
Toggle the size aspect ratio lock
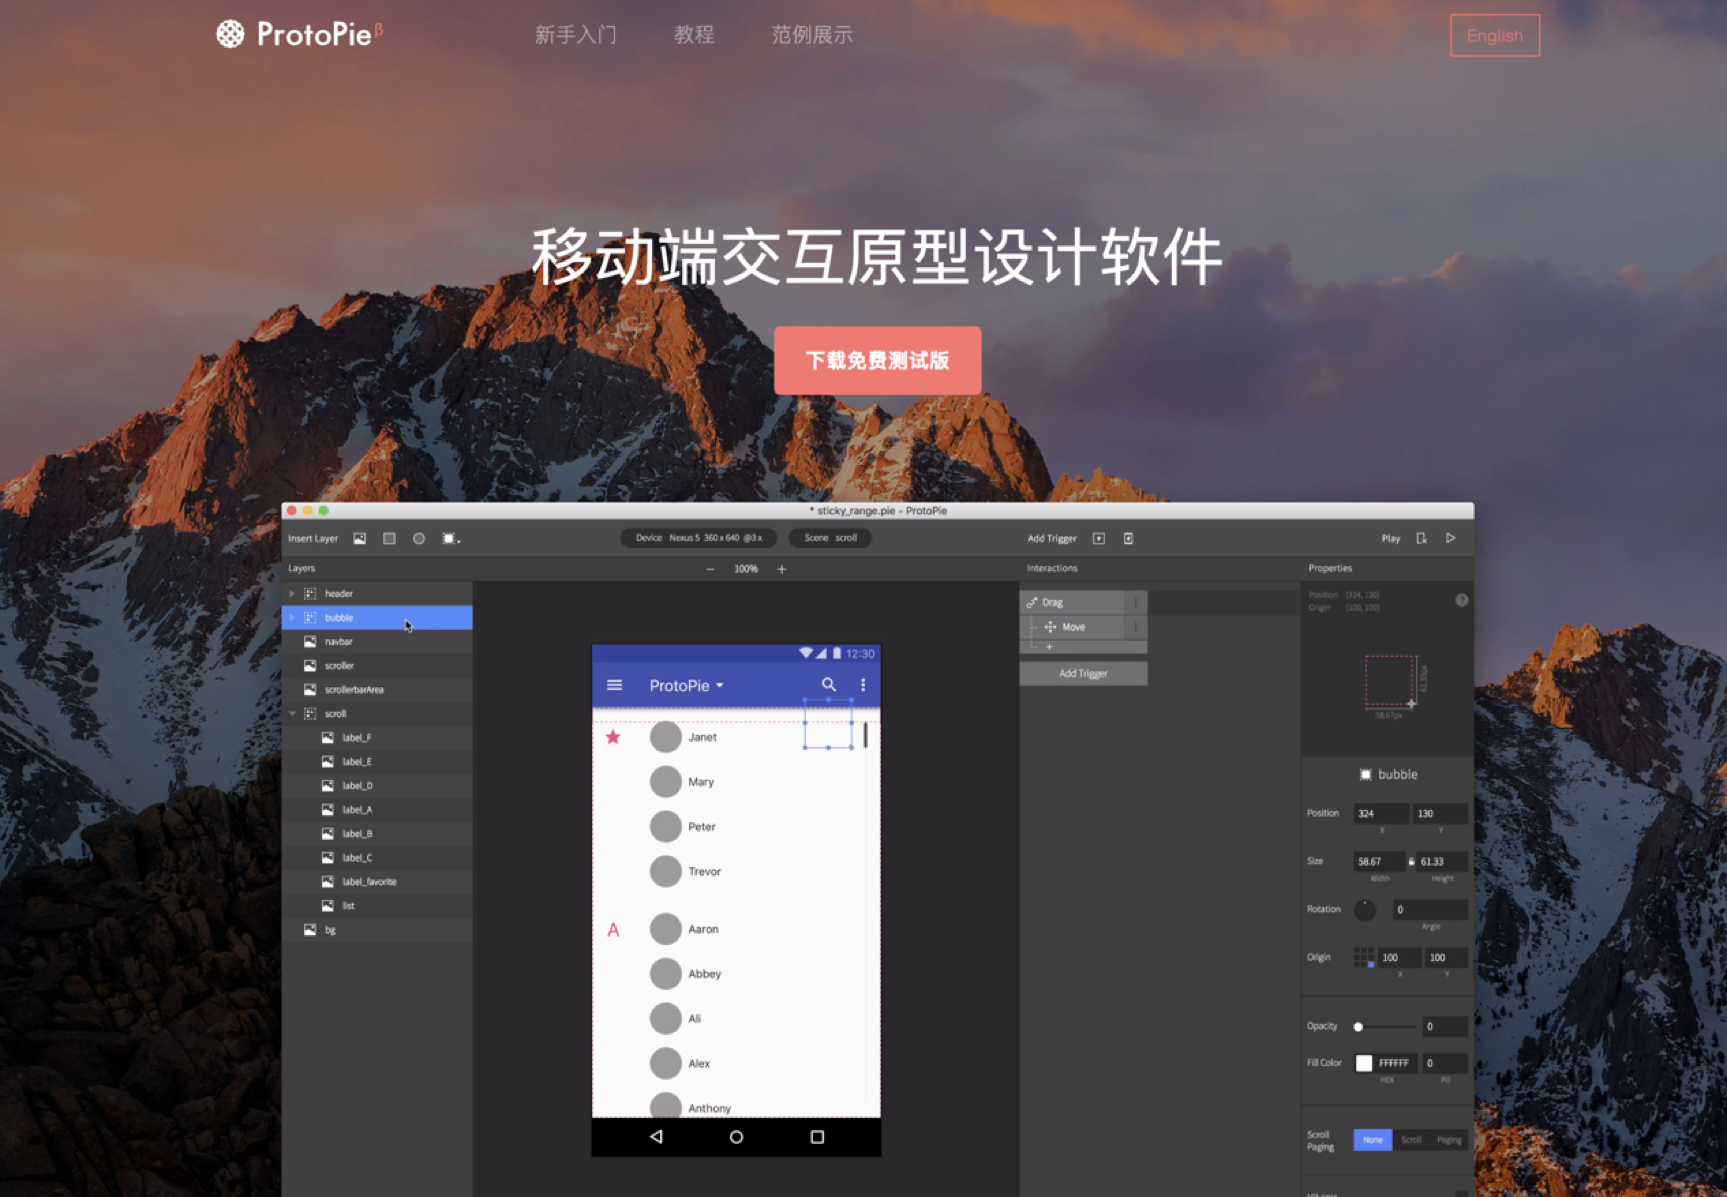[1412, 862]
